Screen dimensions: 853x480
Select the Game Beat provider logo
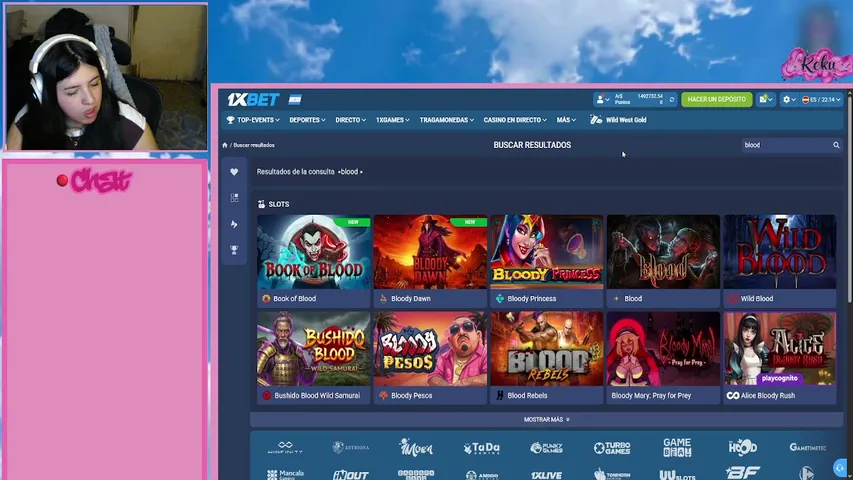pyautogui.click(x=677, y=447)
